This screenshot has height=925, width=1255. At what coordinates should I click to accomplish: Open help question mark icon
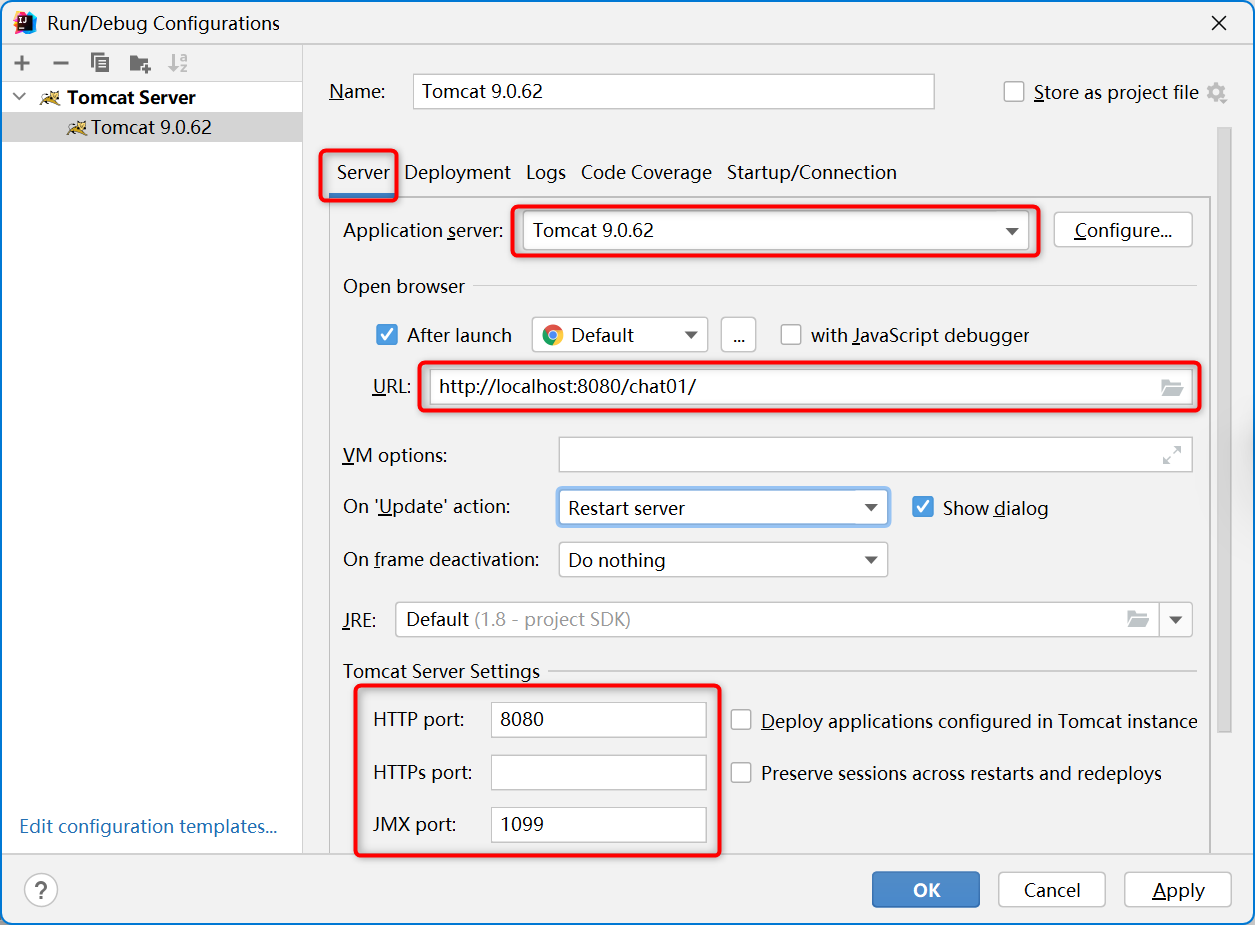(41, 889)
